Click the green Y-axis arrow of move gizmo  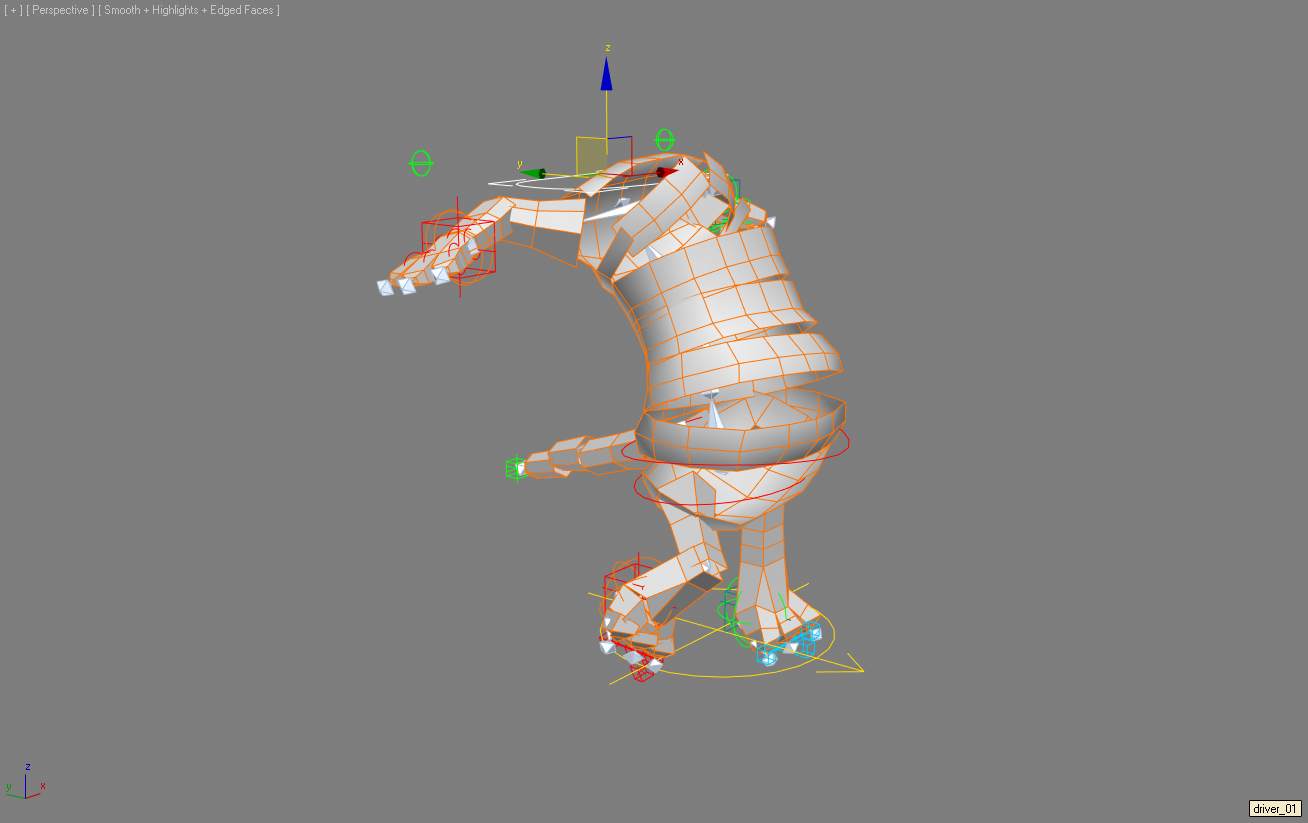[535, 173]
